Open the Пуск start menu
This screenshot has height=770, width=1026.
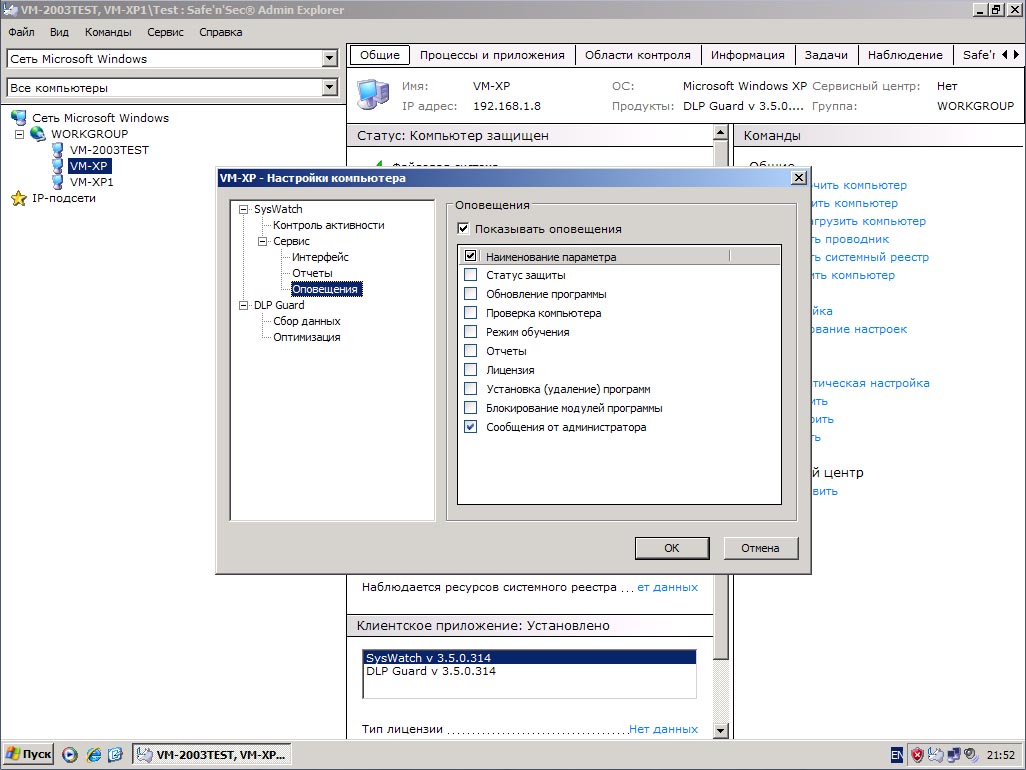coord(29,754)
